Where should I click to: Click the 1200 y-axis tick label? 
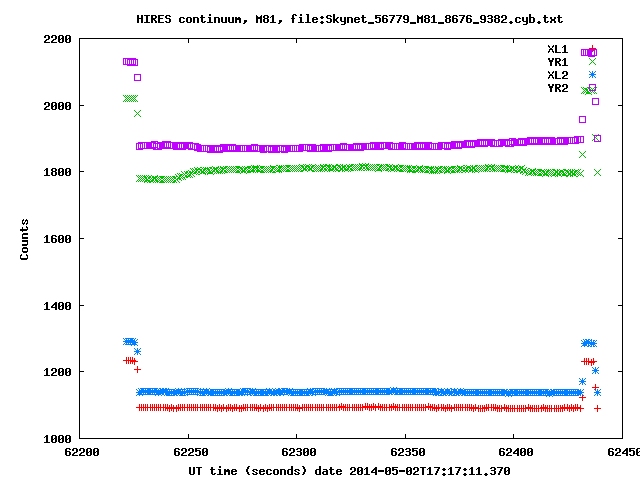[x=57, y=372]
